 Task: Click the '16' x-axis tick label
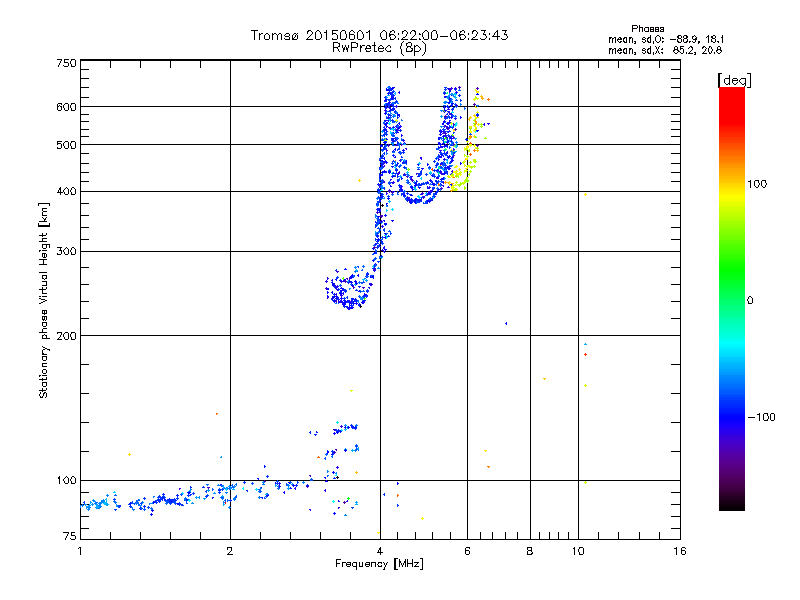tap(680, 551)
